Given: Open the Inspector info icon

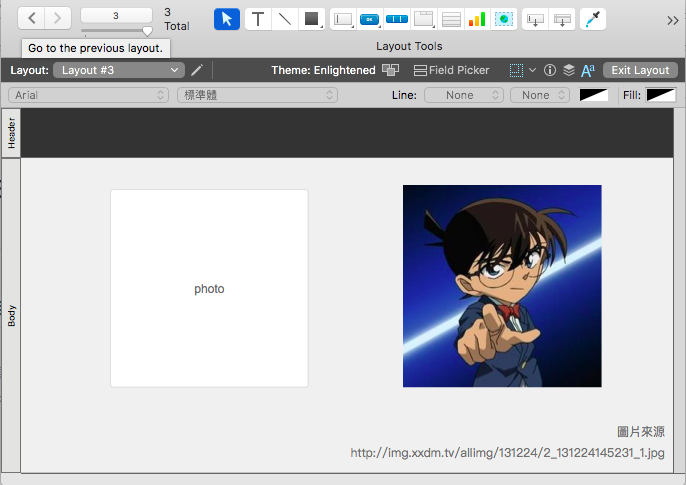Looking at the screenshot, I should pyautogui.click(x=550, y=70).
